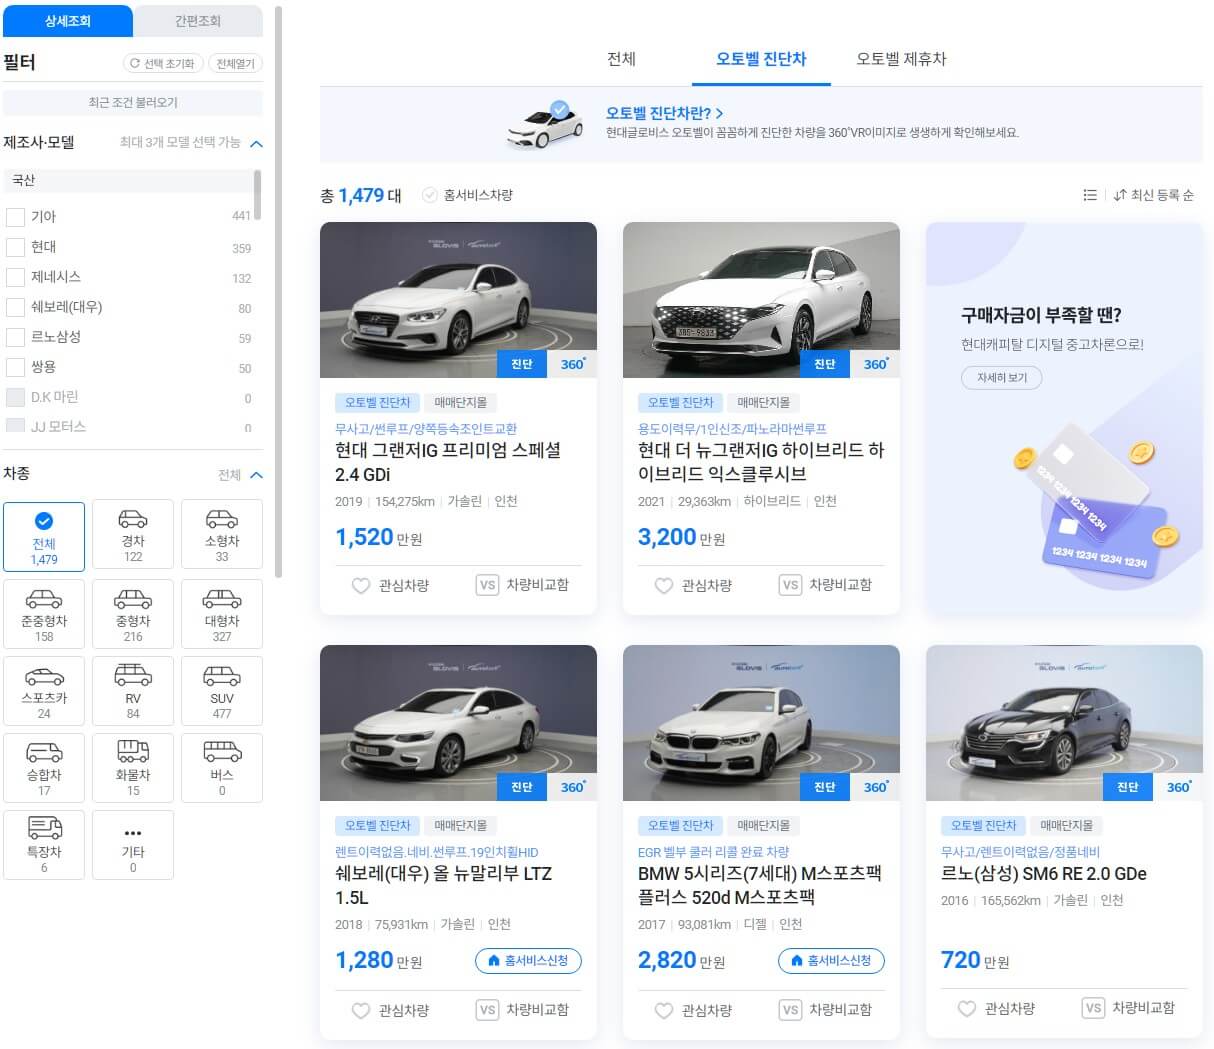
Task: Collapse the 차종 filter section
Action: (x=256, y=475)
